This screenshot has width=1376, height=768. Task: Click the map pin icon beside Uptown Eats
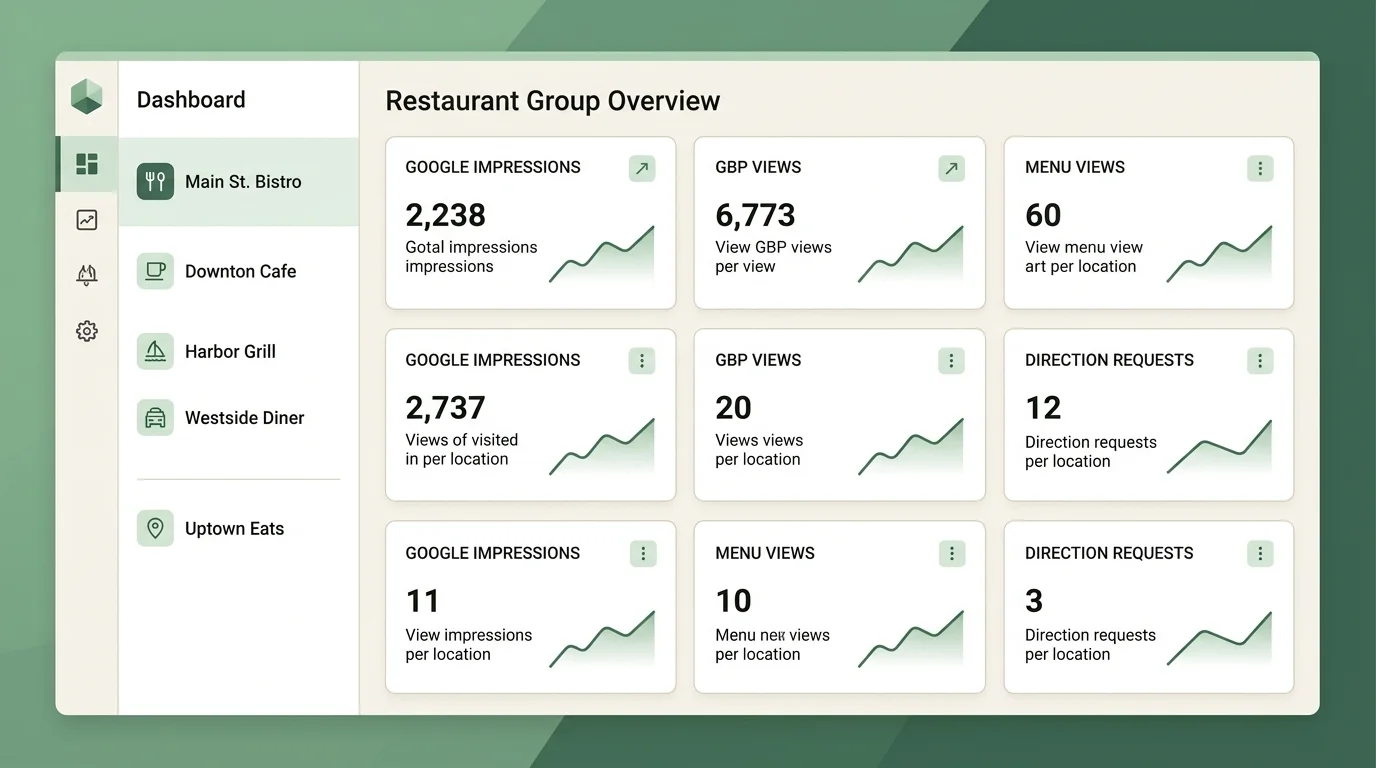click(x=155, y=528)
